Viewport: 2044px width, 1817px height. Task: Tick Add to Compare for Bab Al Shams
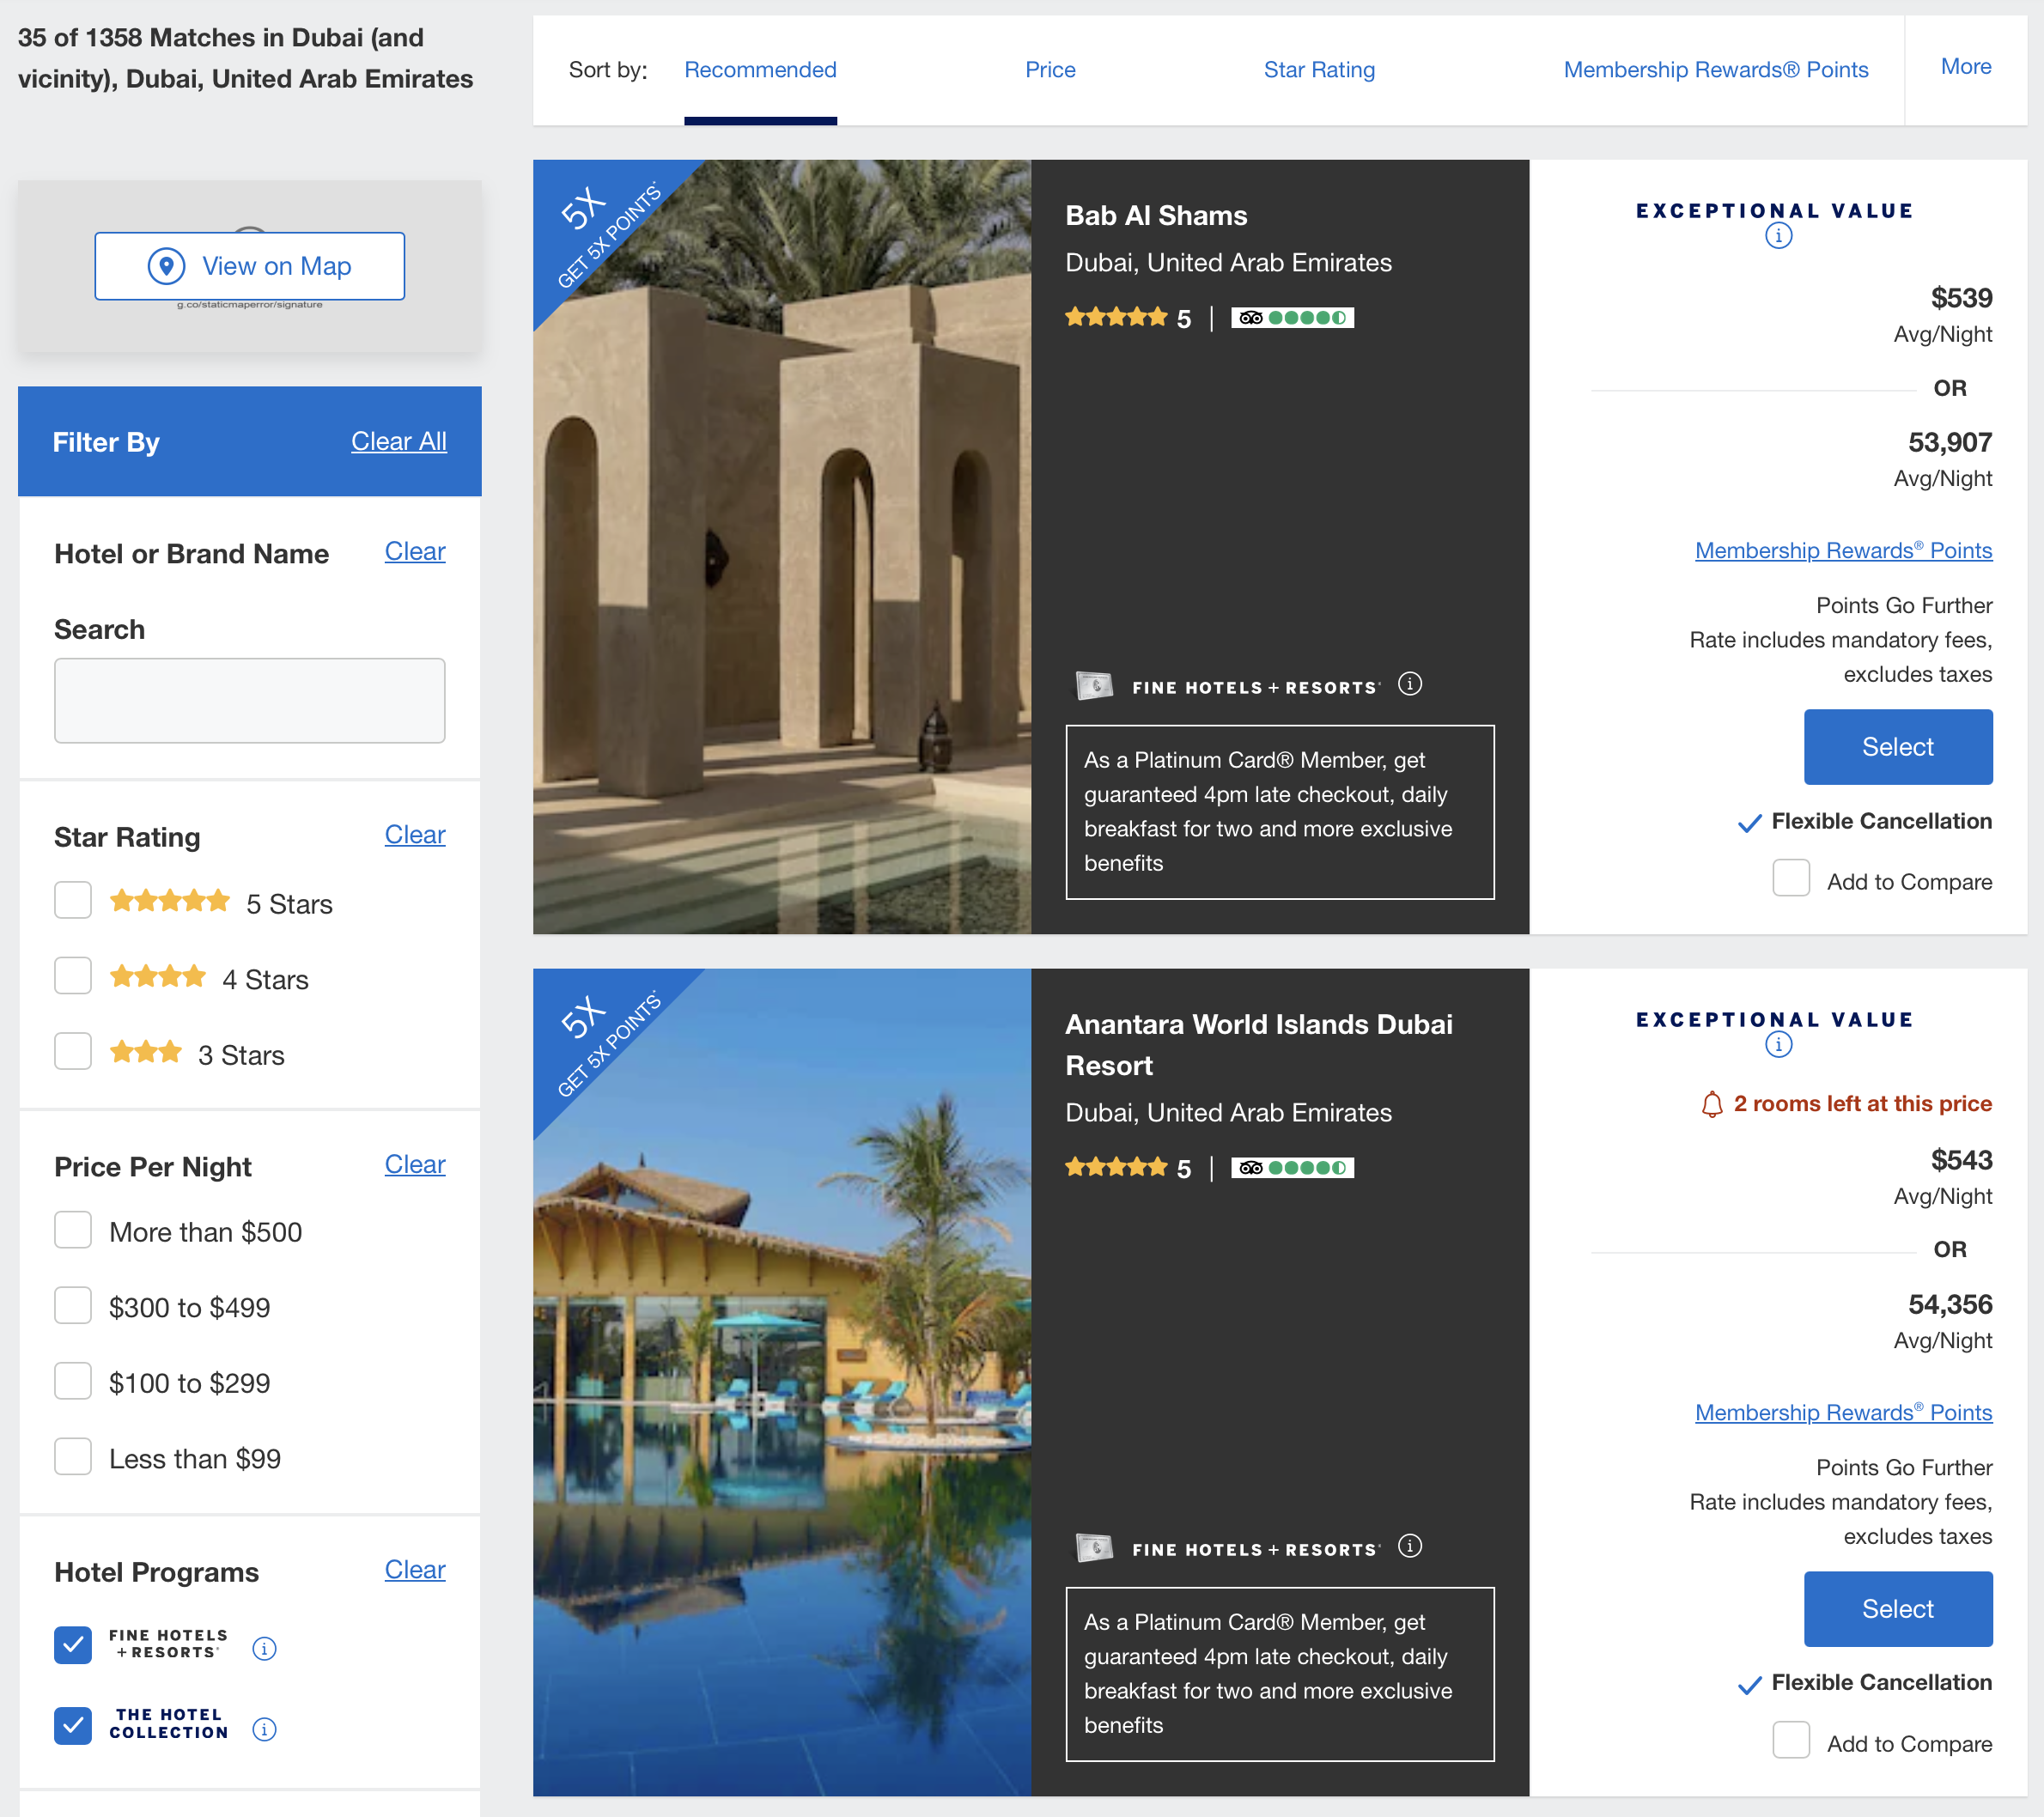tap(1791, 878)
